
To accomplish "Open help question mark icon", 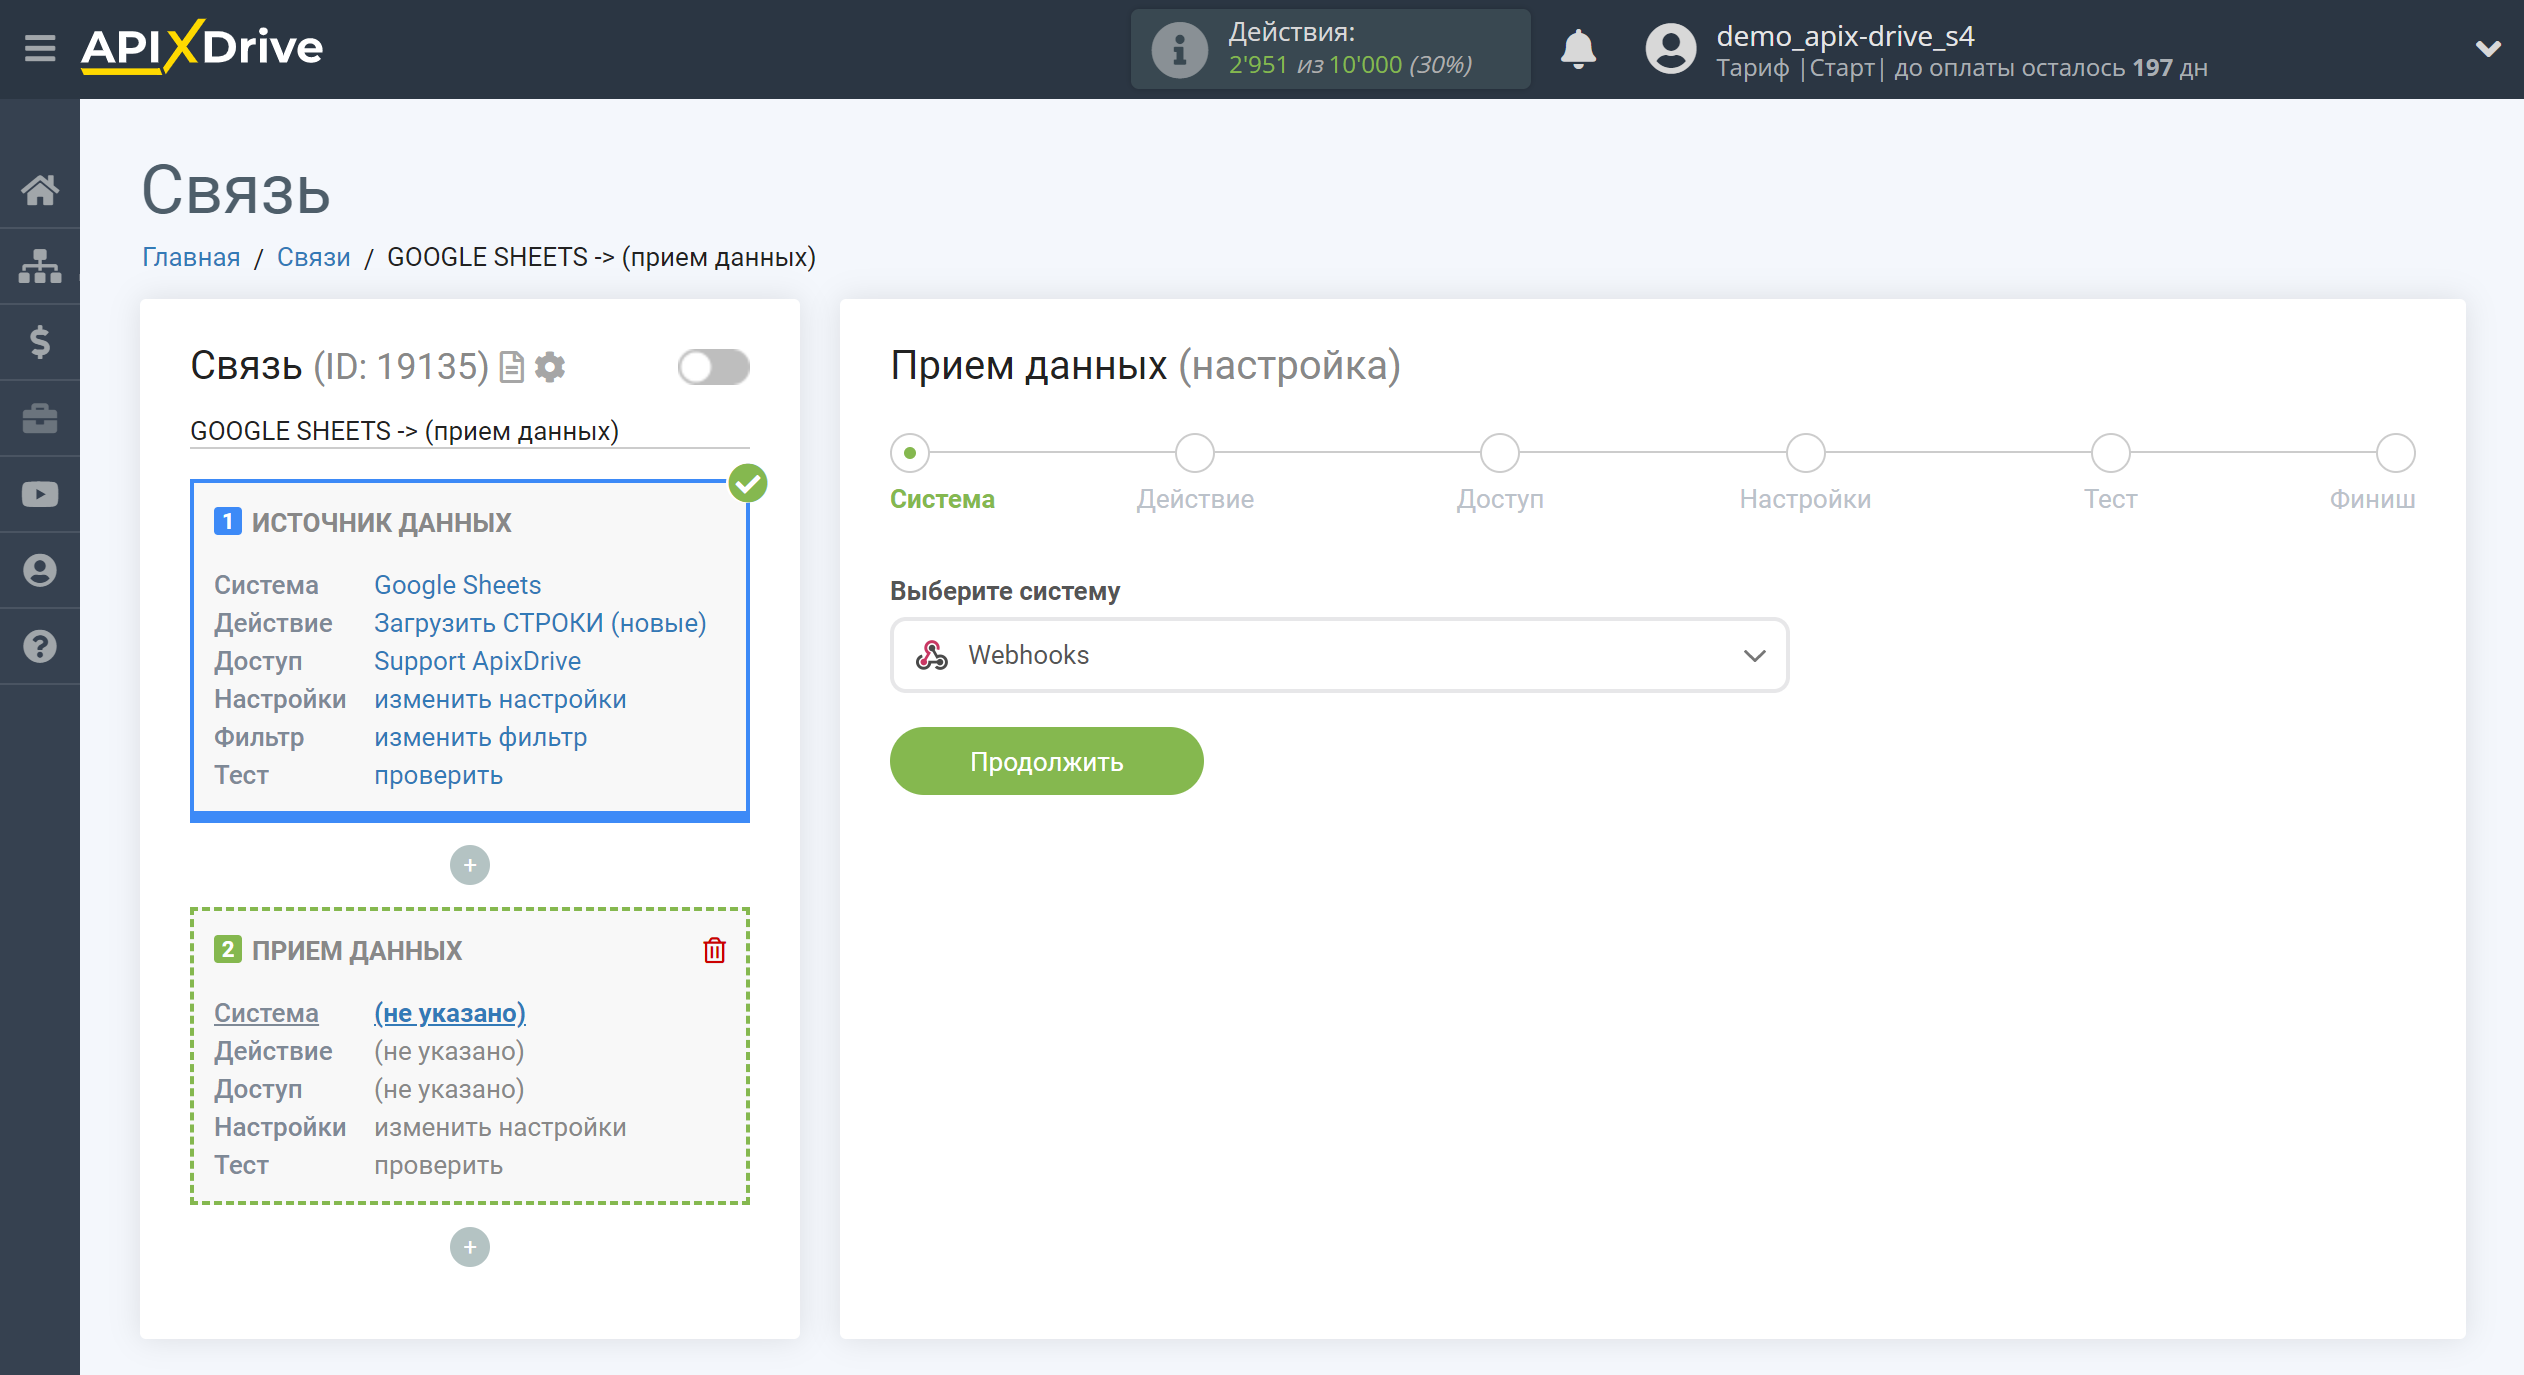I will click(x=40, y=646).
